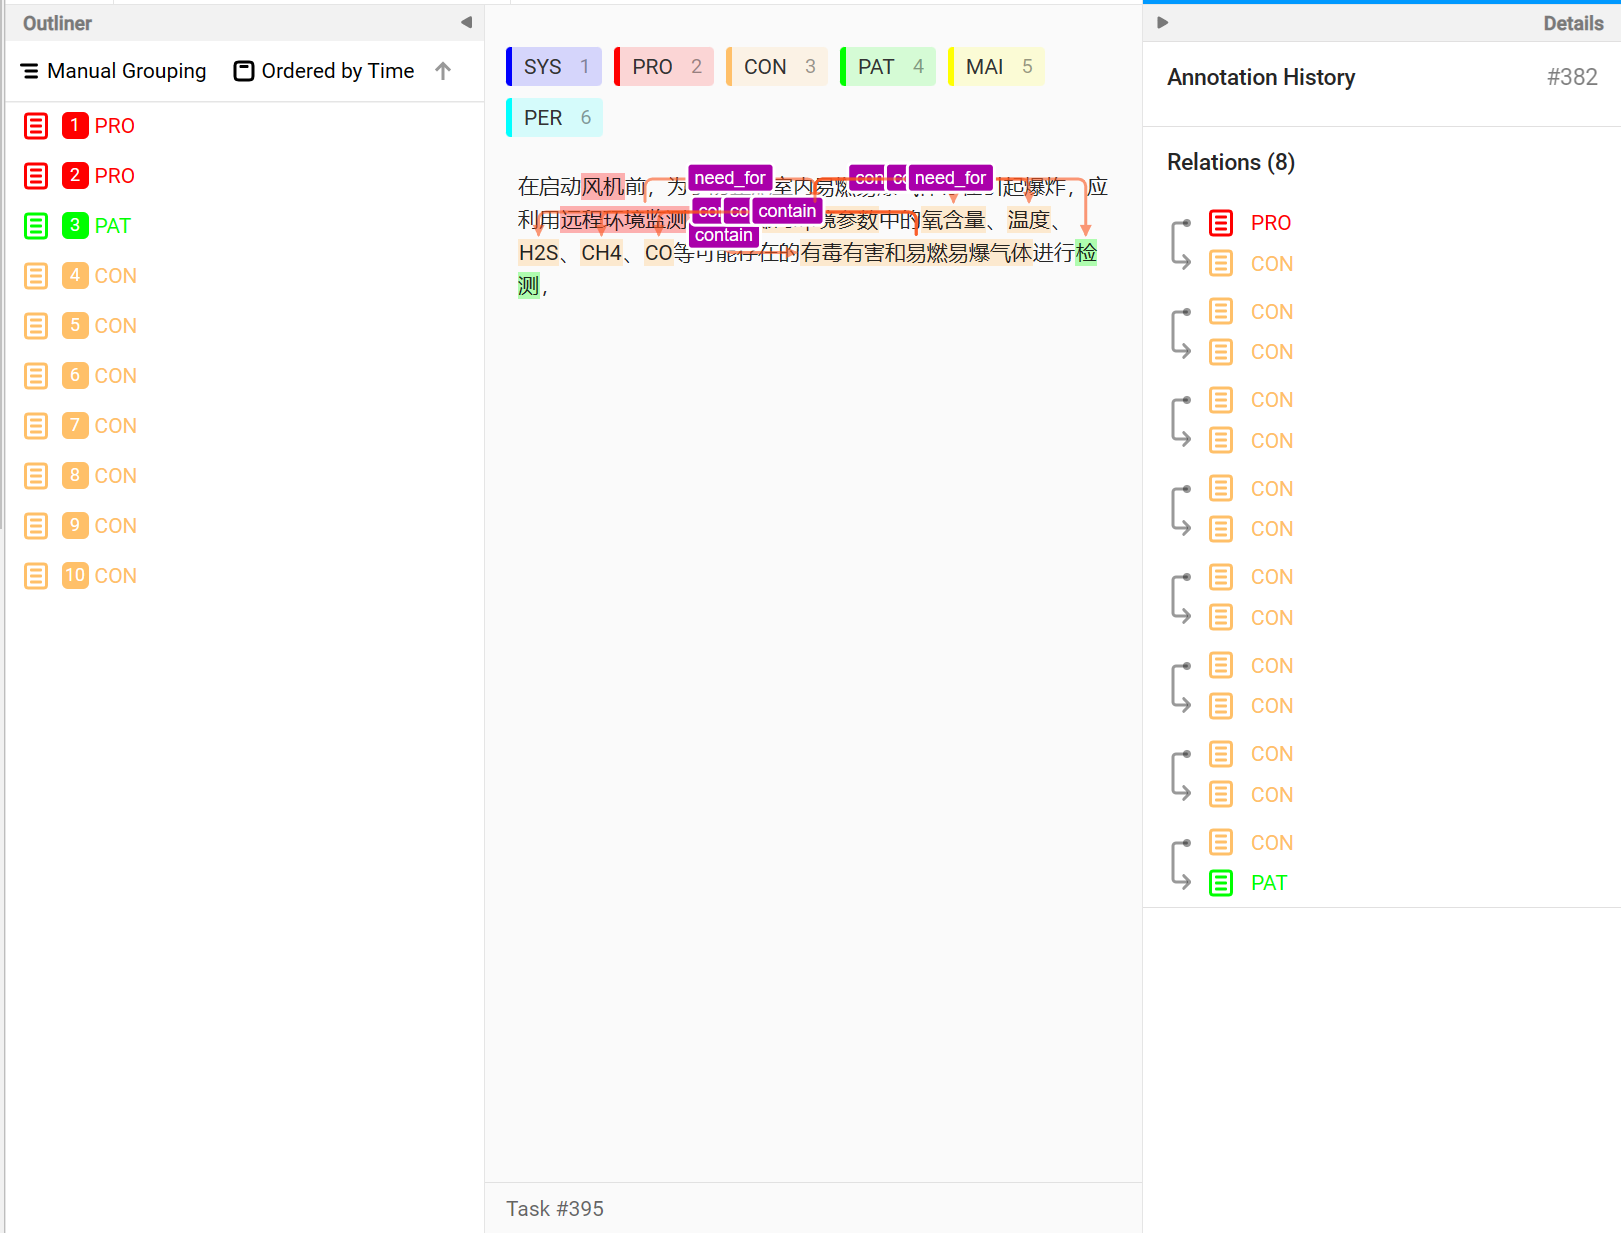
Task: Select the highlighted 氧含量 text region
Action: (x=953, y=220)
